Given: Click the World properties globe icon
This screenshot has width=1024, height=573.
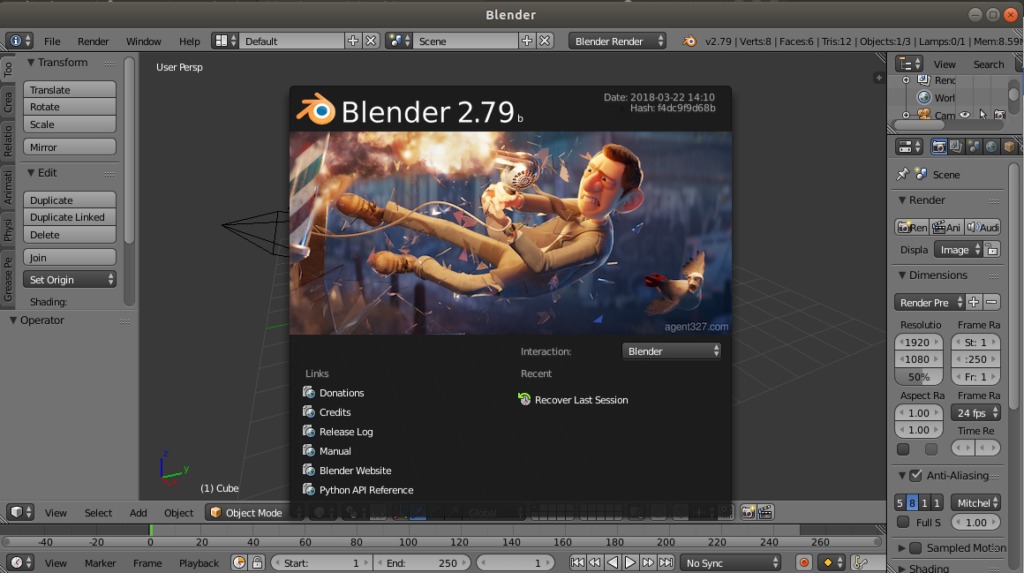Looking at the screenshot, I should pyautogui.click(x=991, y=146).
